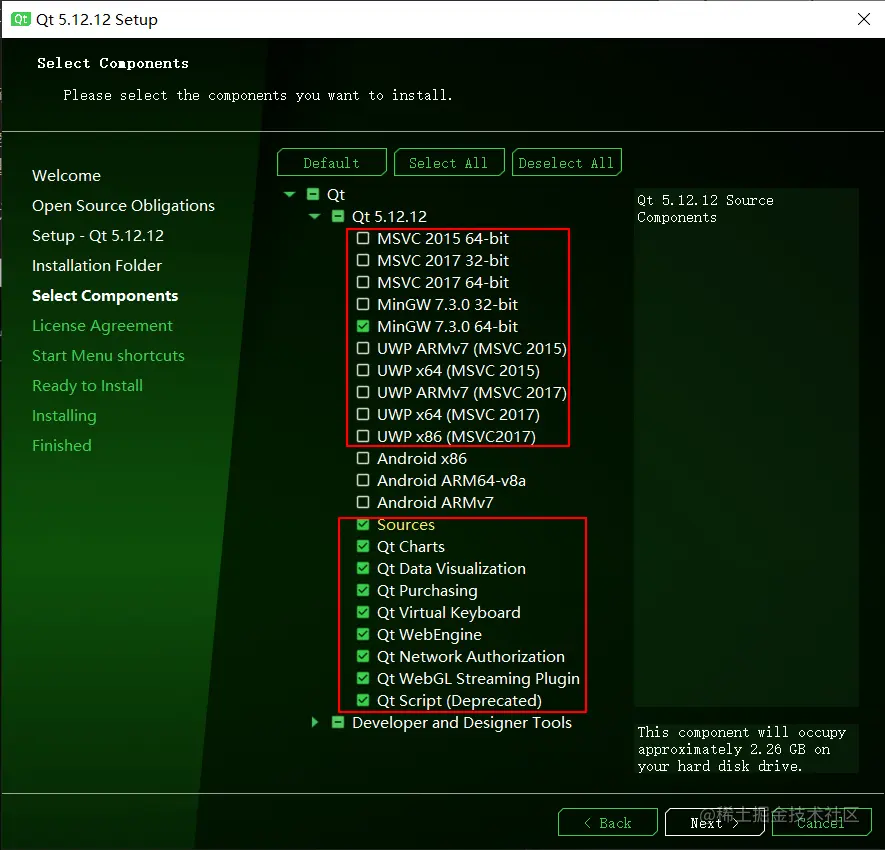
Task: Select the Select Components sidebar step
Action: point(105,296)
